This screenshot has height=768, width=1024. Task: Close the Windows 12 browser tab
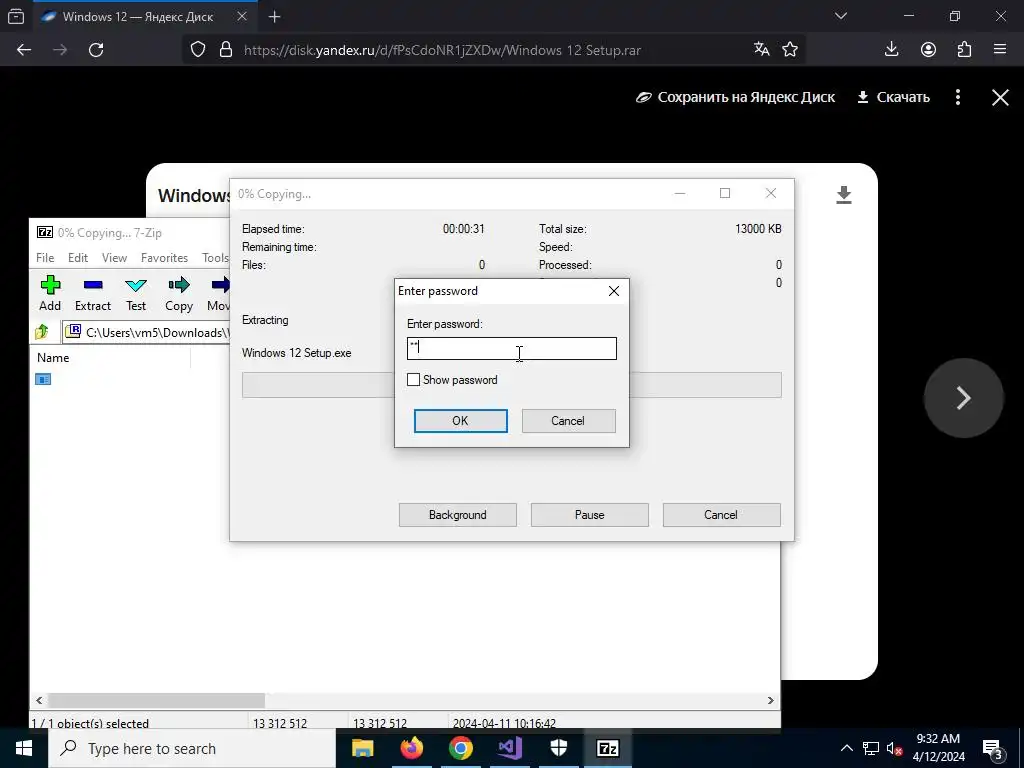click(242, 17)
